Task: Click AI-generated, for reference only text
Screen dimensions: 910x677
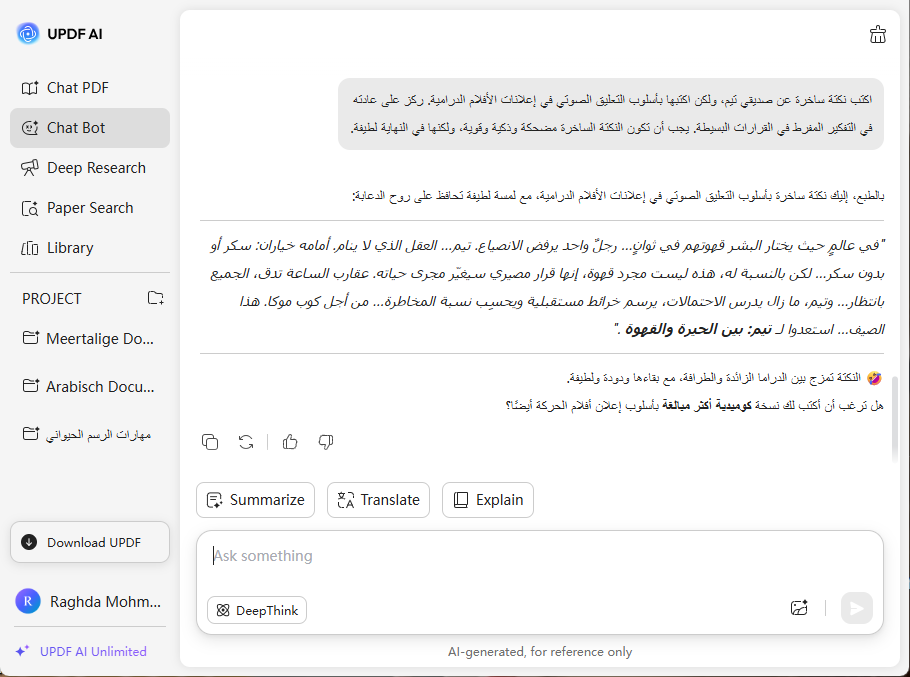Action: (x=540, y=652)
